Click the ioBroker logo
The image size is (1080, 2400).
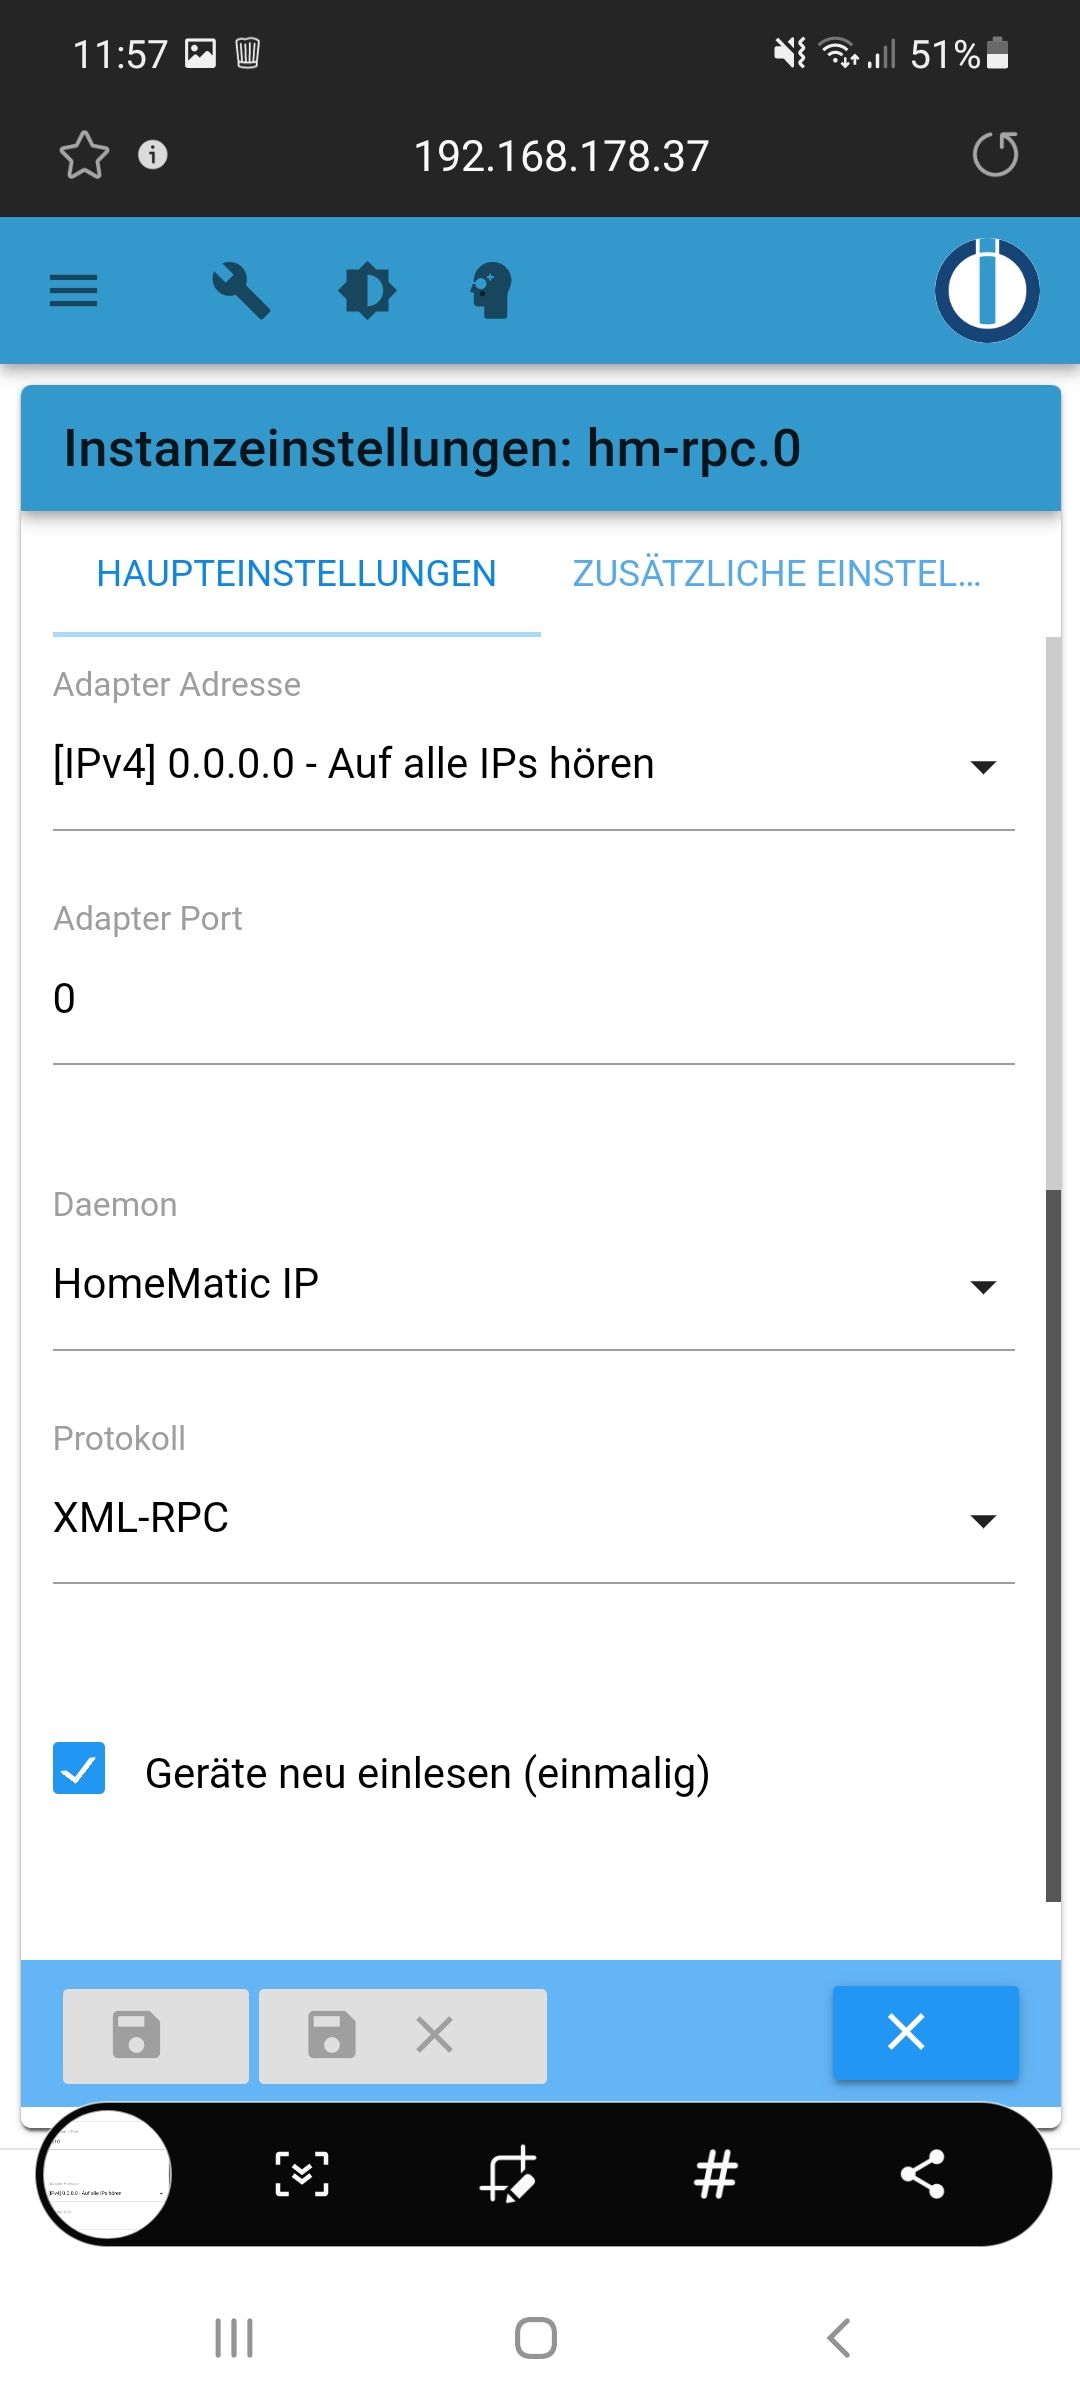click(x=987, y=290)
